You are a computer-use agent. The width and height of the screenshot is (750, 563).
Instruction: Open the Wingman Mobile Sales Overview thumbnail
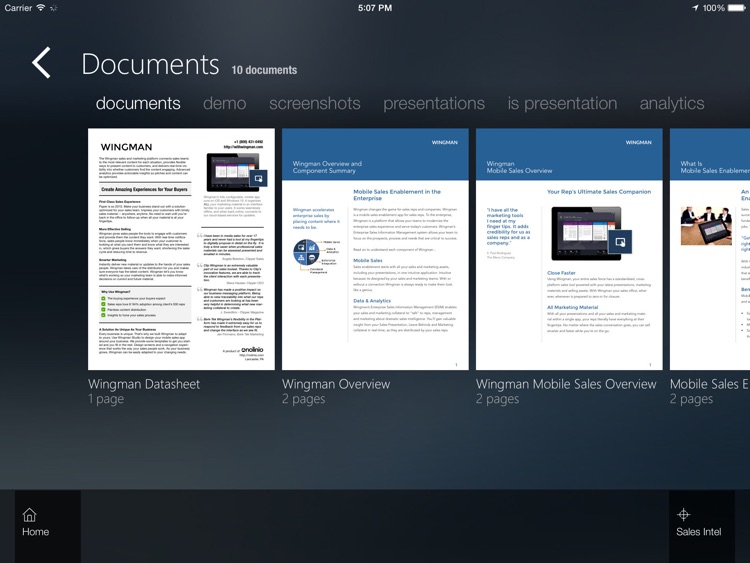tap(569, 249)
